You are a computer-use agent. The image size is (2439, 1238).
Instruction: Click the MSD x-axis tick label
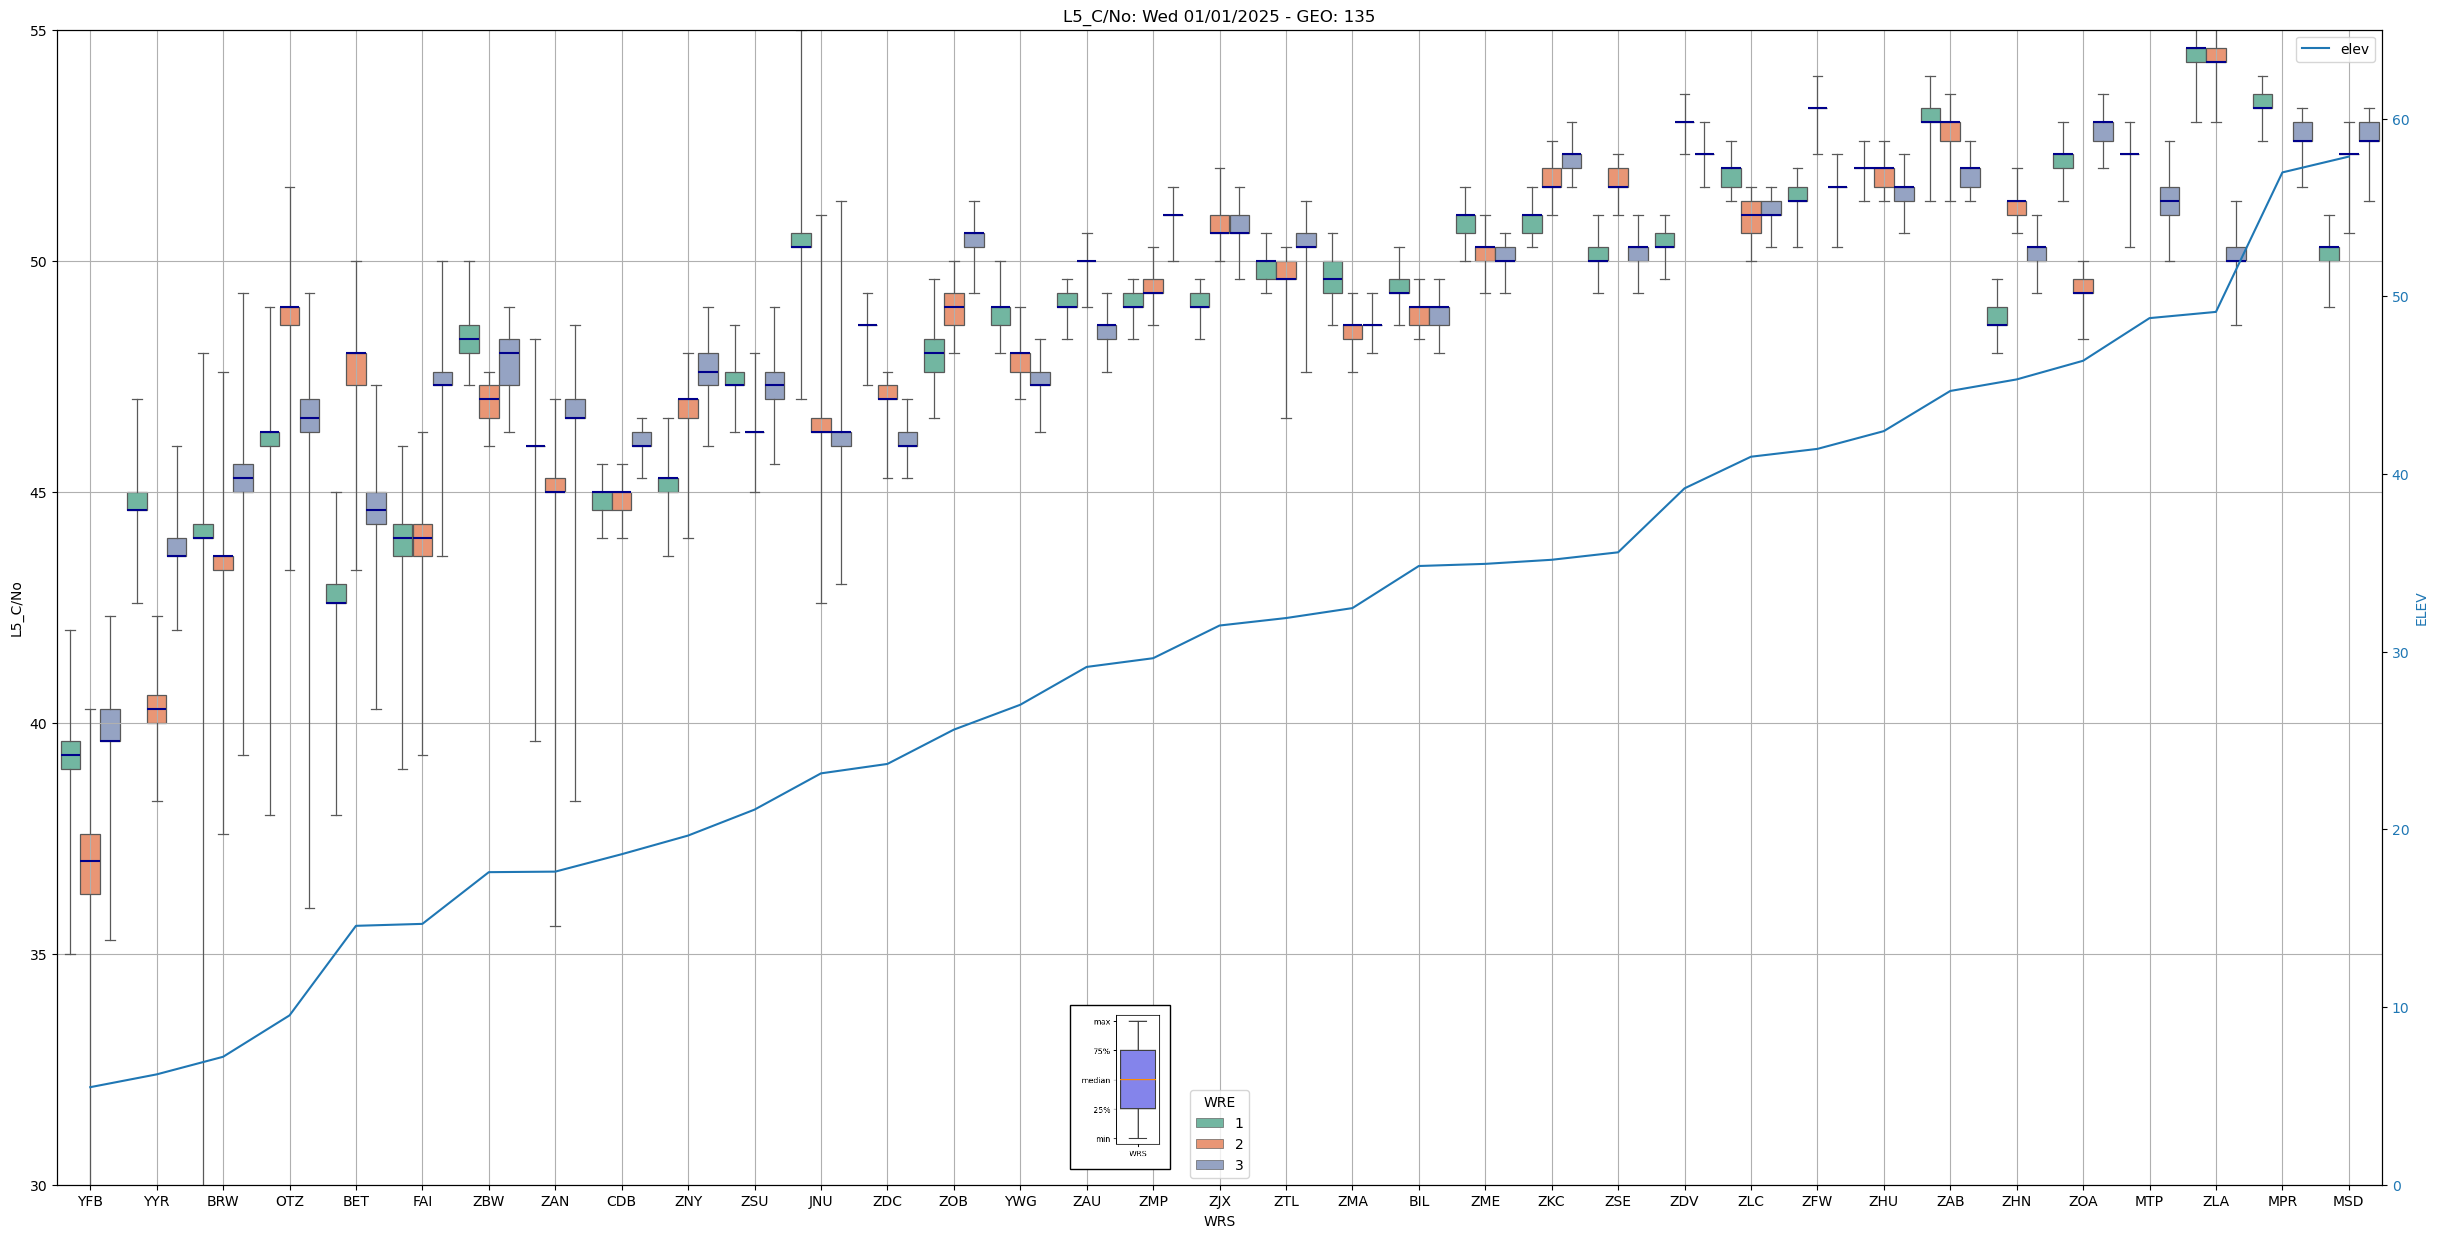pos(2348,1201)
